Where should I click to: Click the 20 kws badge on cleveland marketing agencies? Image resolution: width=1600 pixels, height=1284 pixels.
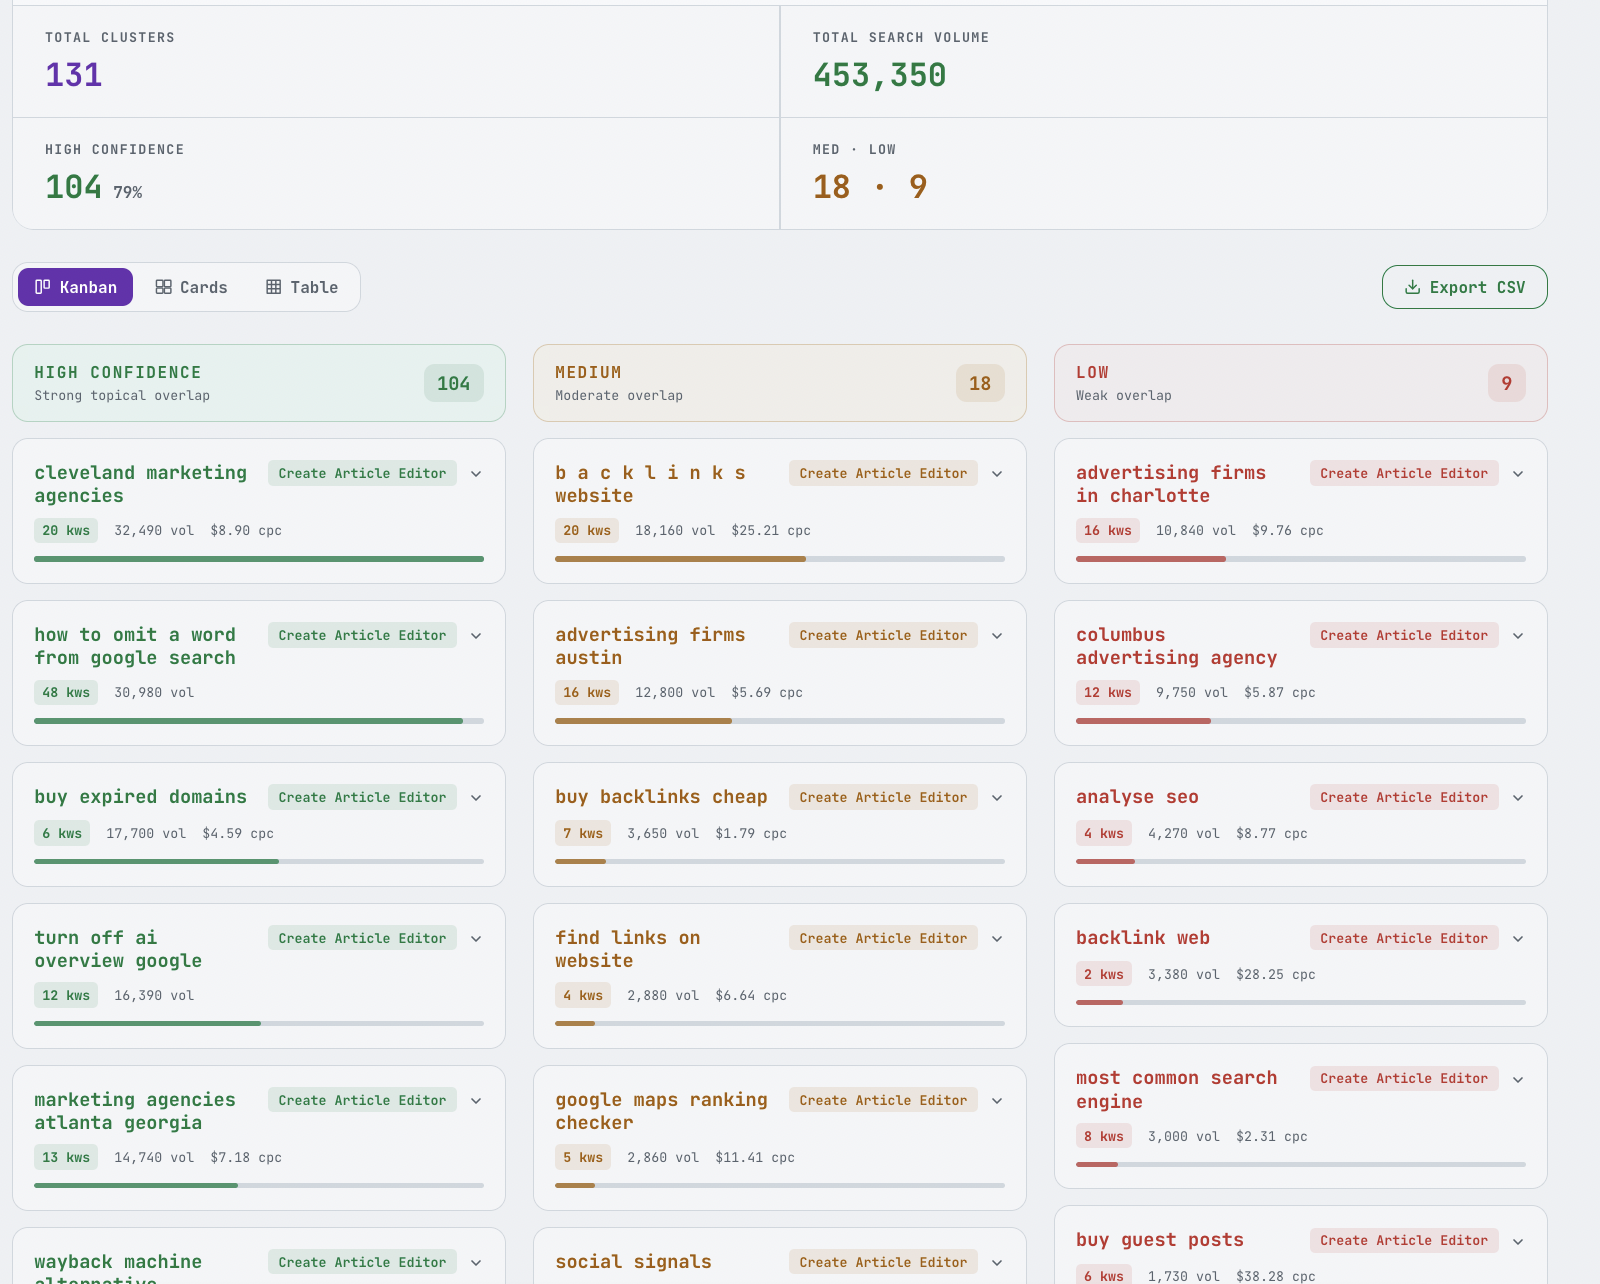(66, 530)
